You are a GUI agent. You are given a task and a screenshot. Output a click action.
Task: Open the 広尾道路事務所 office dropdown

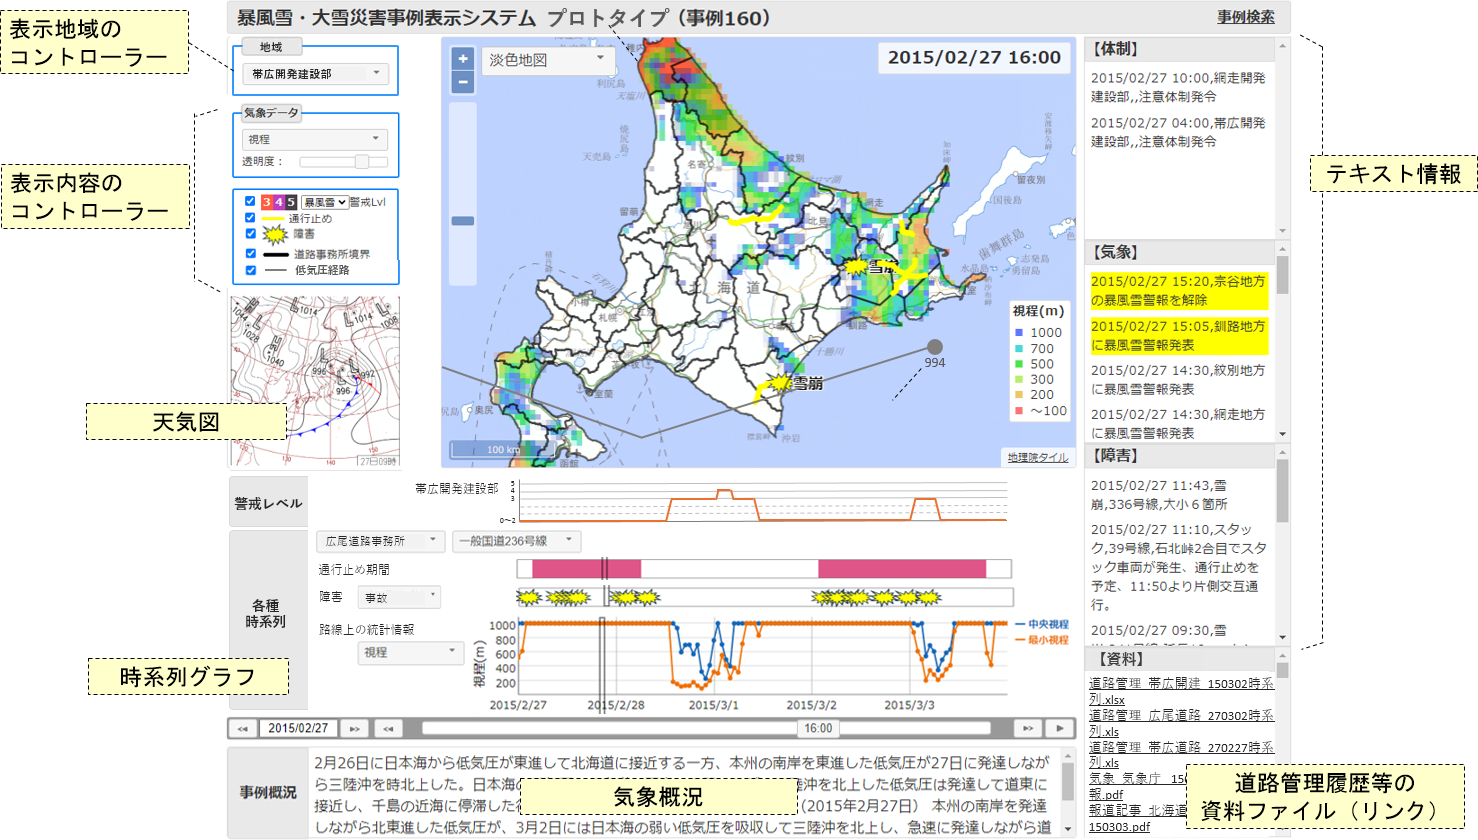(381, 541)
